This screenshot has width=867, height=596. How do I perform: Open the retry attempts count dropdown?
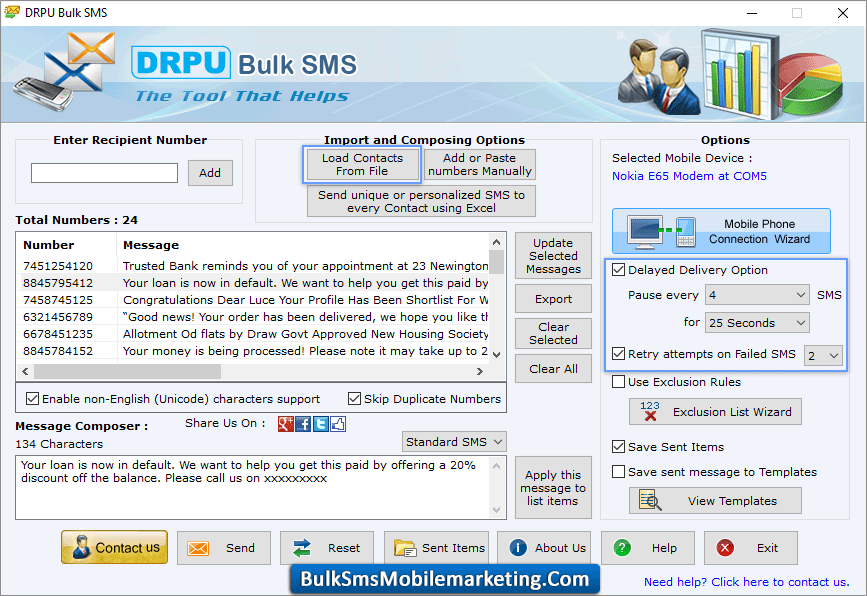tap(823, 355)
